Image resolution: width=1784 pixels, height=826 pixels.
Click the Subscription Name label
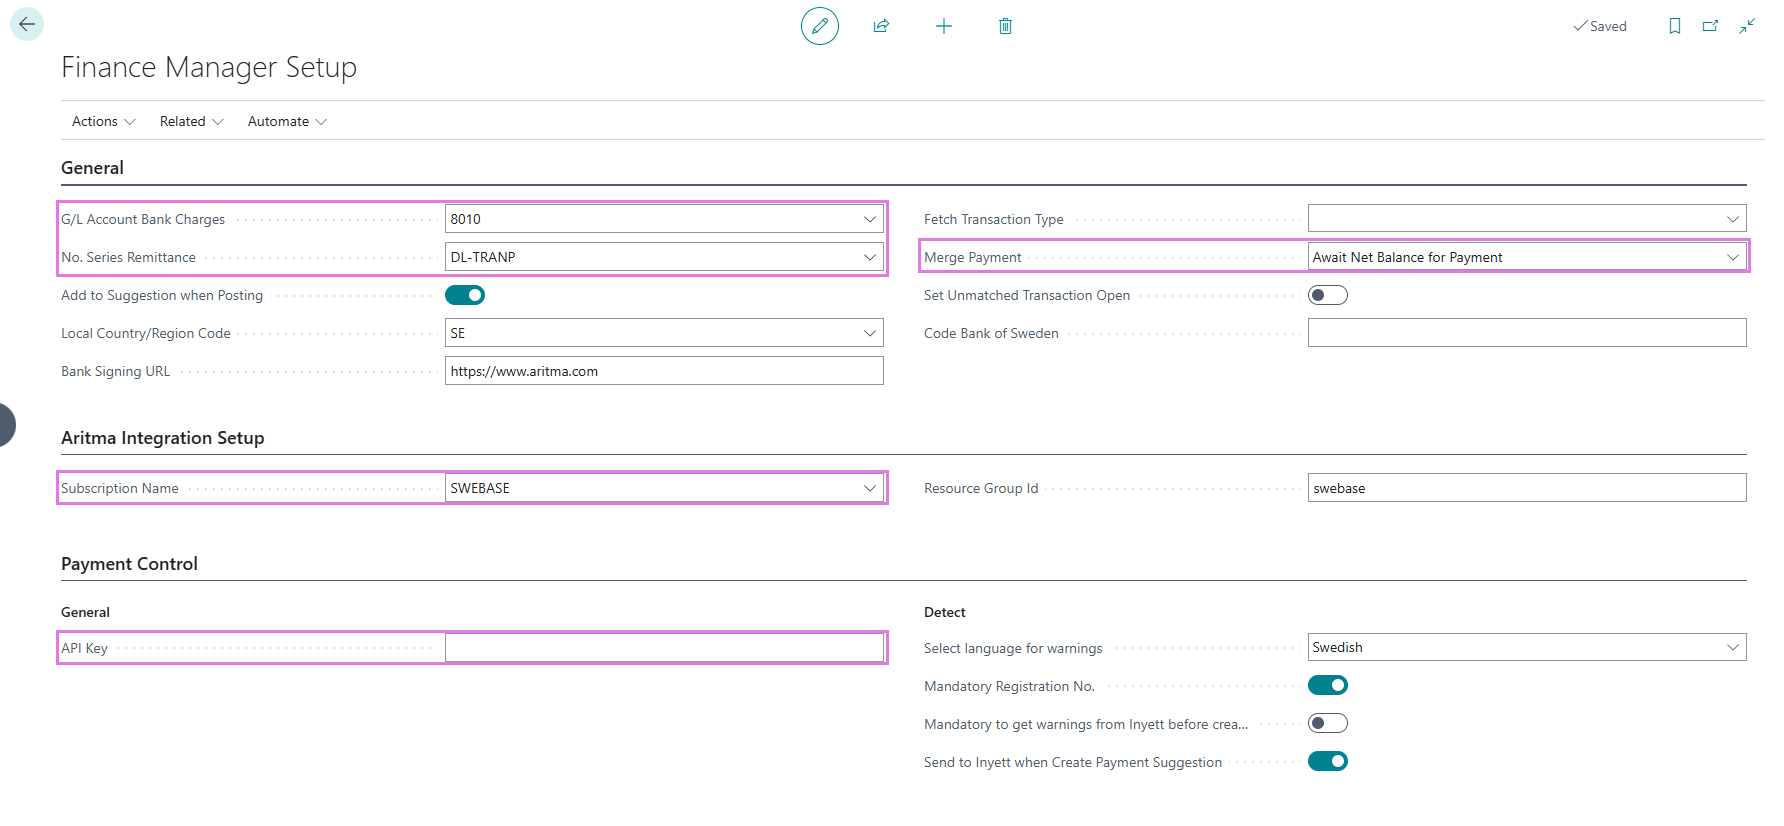coord(120,488)
